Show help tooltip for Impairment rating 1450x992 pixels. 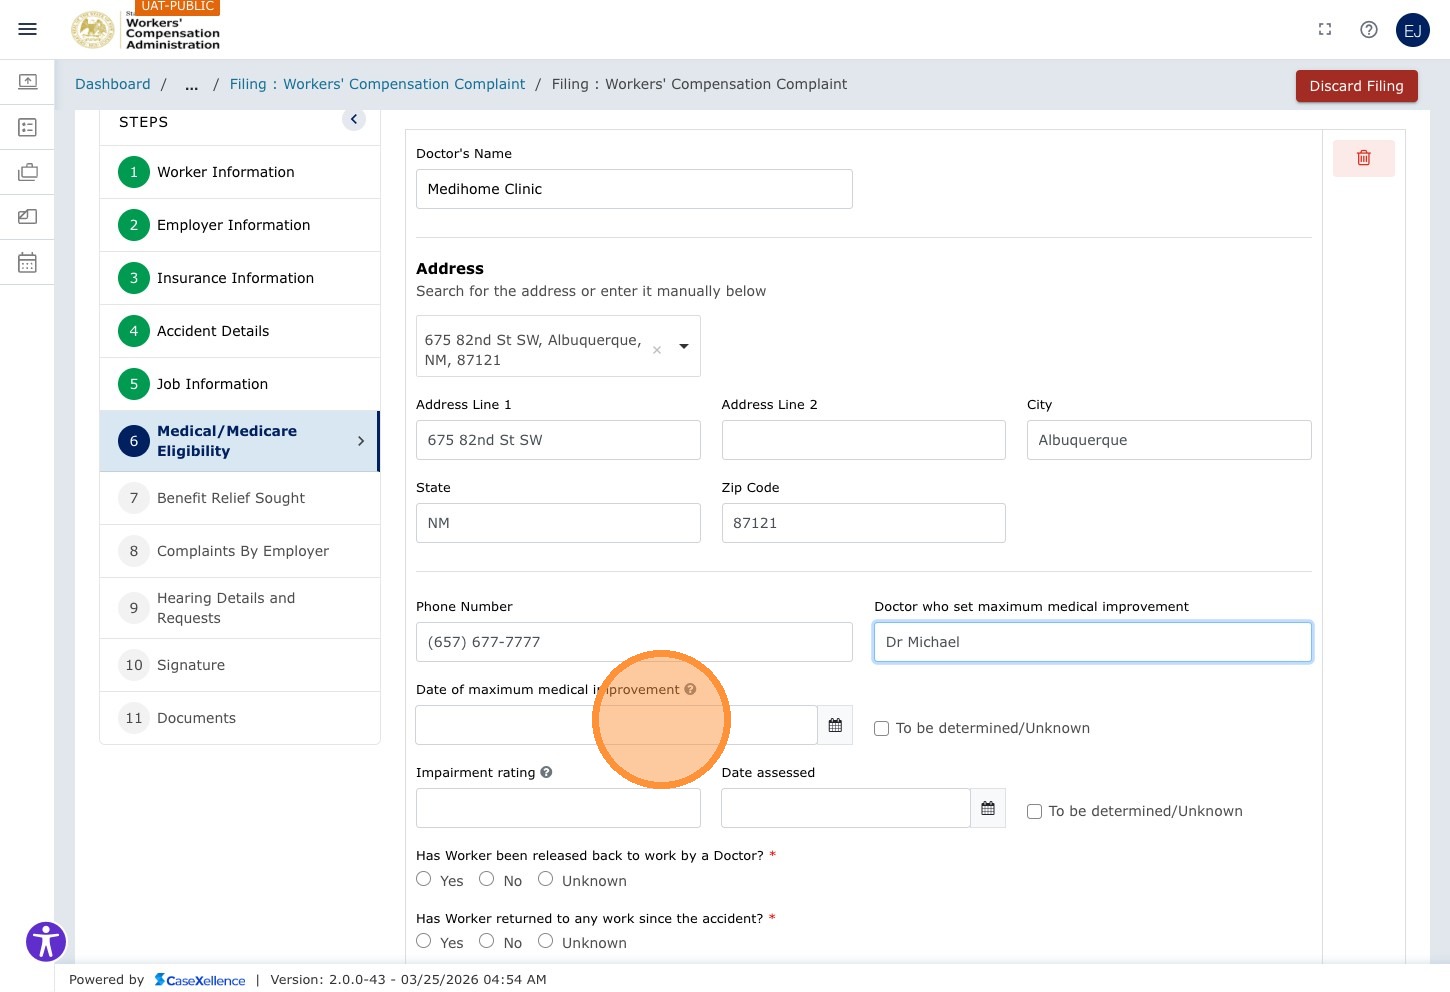tap(546, 772)
